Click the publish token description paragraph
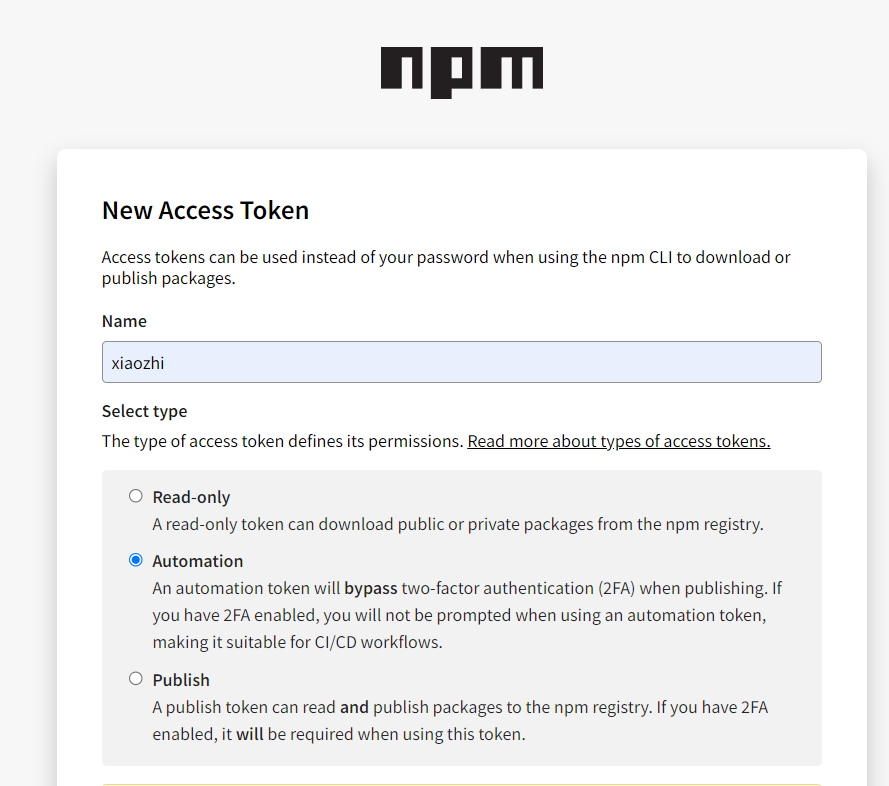 (460, 720)
